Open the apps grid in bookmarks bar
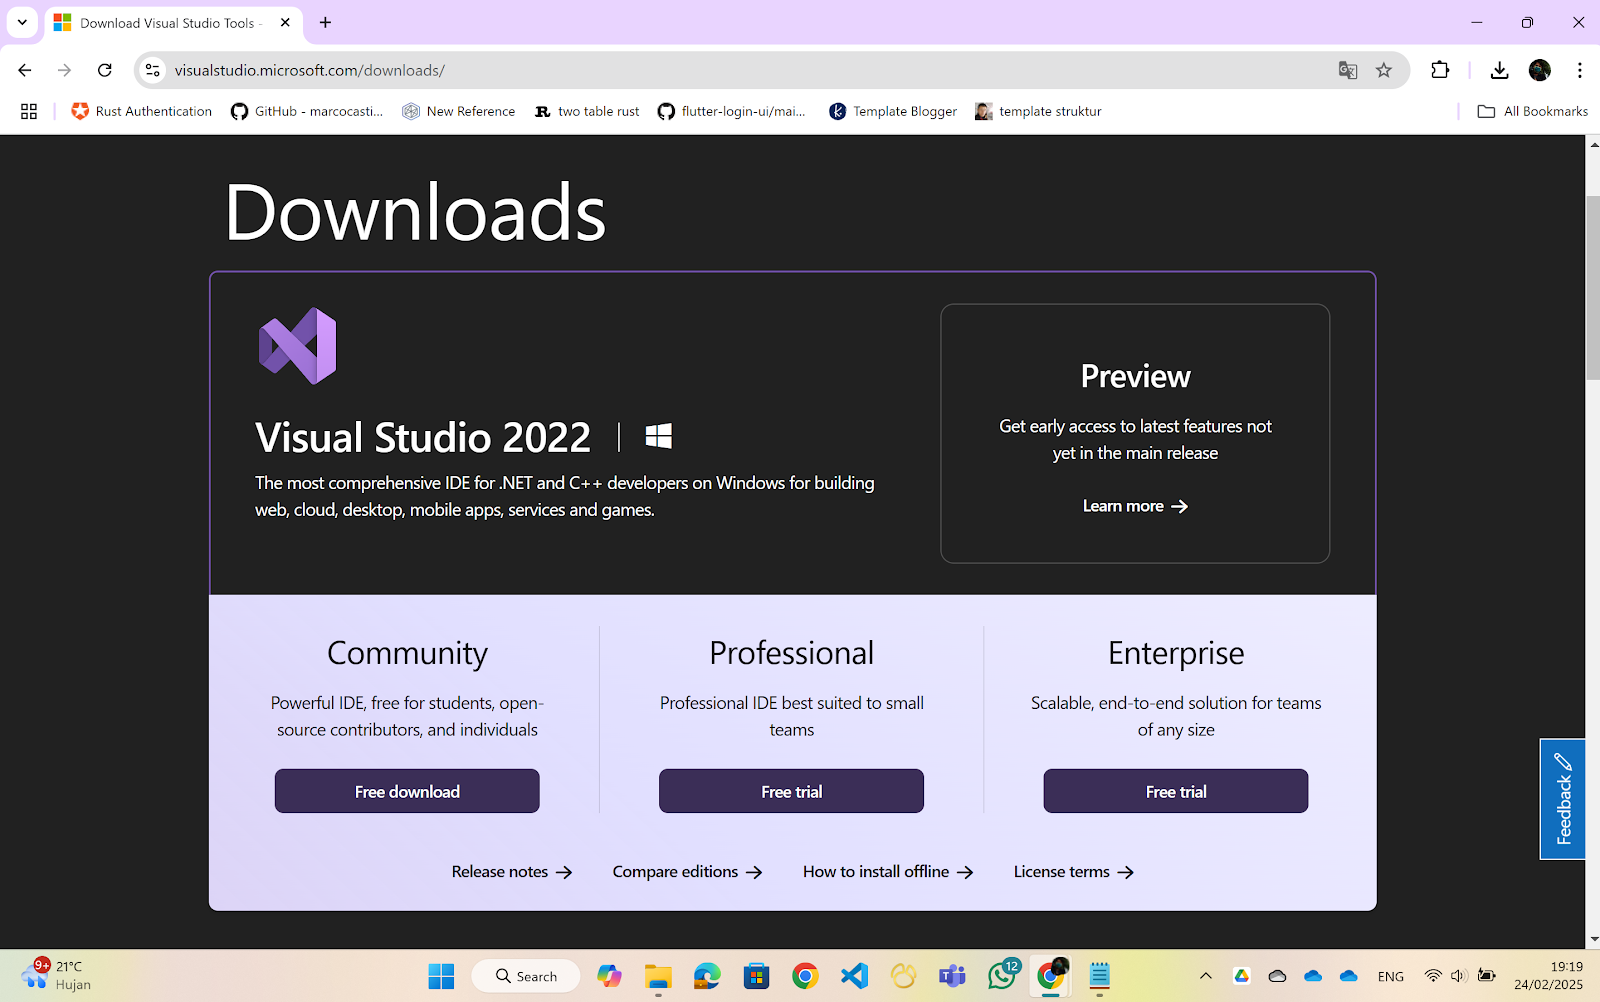This screenshot has width=1600, height=1002. pos(29,111)
